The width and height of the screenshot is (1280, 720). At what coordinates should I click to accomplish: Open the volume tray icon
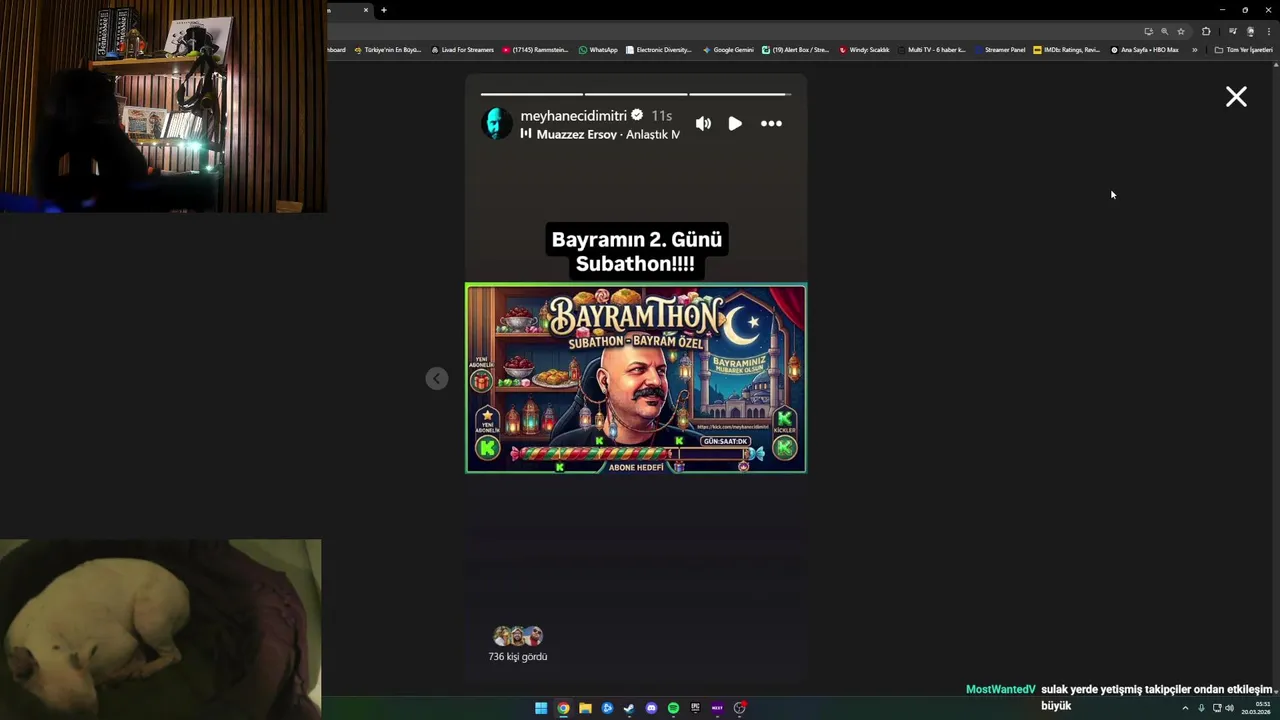tap(1229, 708)
